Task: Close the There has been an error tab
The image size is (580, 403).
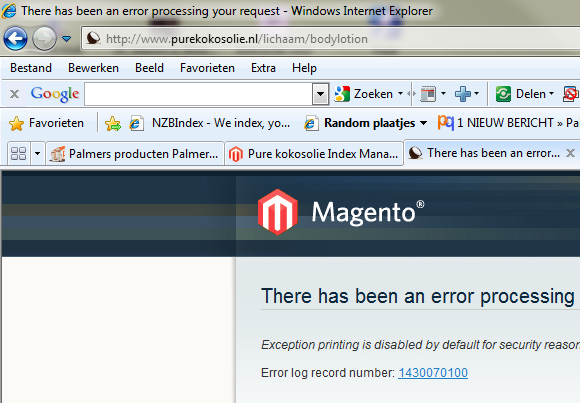Action: click(x=570, y=153)
